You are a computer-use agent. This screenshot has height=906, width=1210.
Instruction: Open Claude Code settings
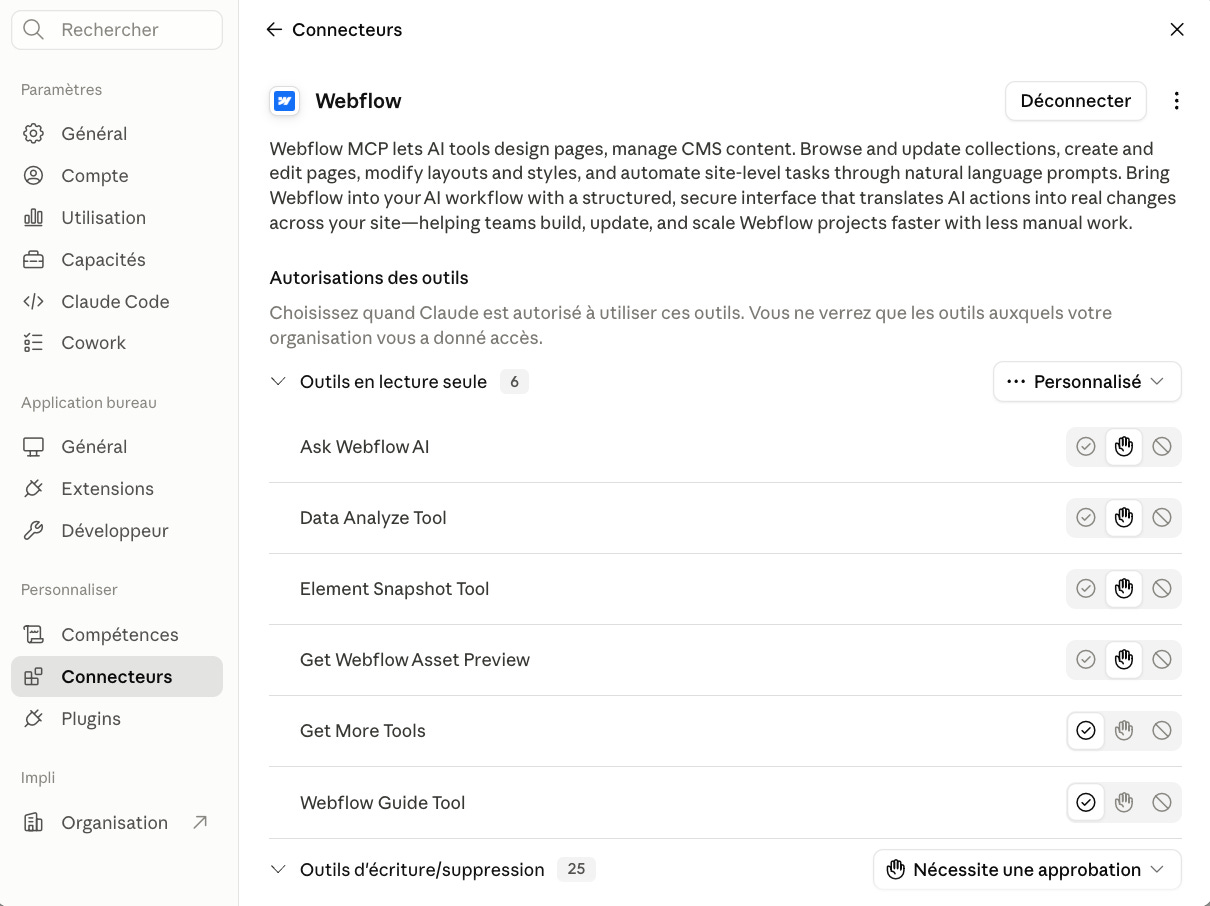point(117,301)
